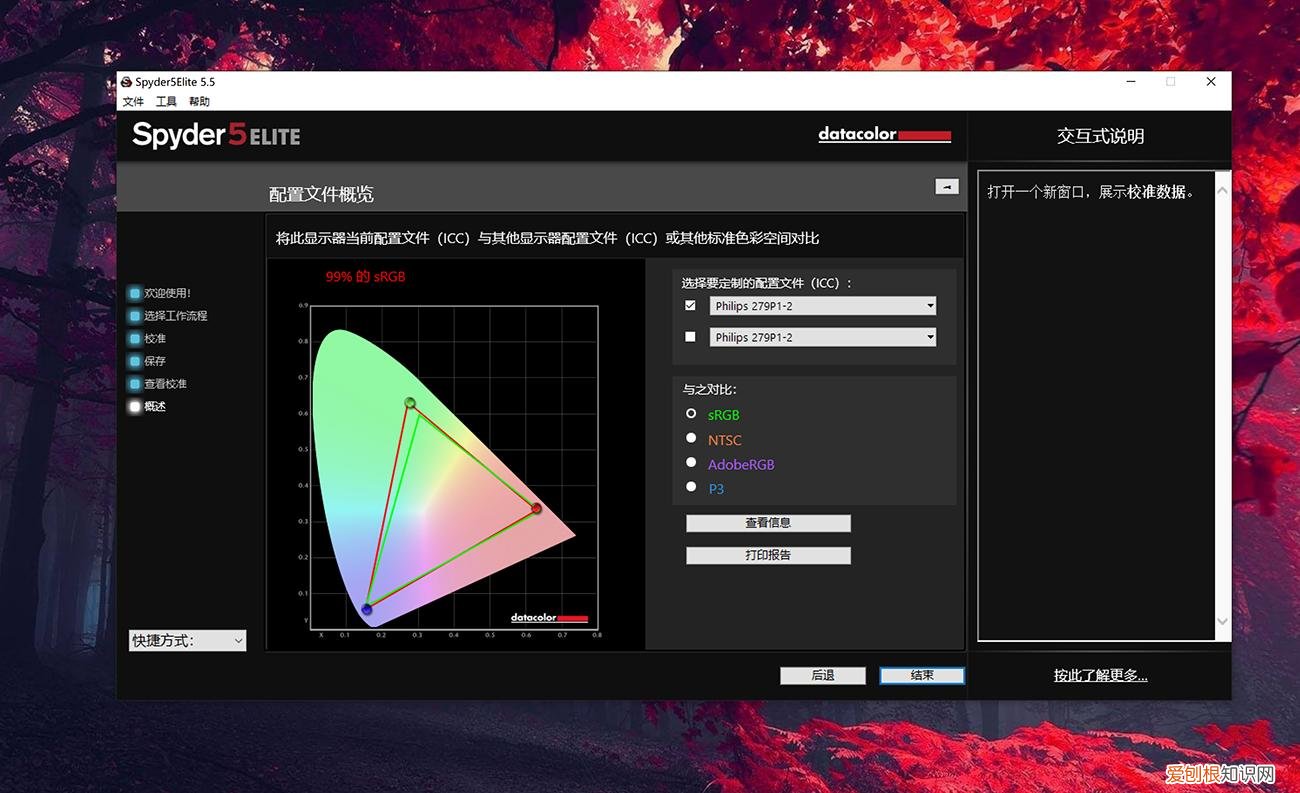Select the P3 comparison radio button
This screenshot has width=1300, height=793.
click(x=691, y=487)
